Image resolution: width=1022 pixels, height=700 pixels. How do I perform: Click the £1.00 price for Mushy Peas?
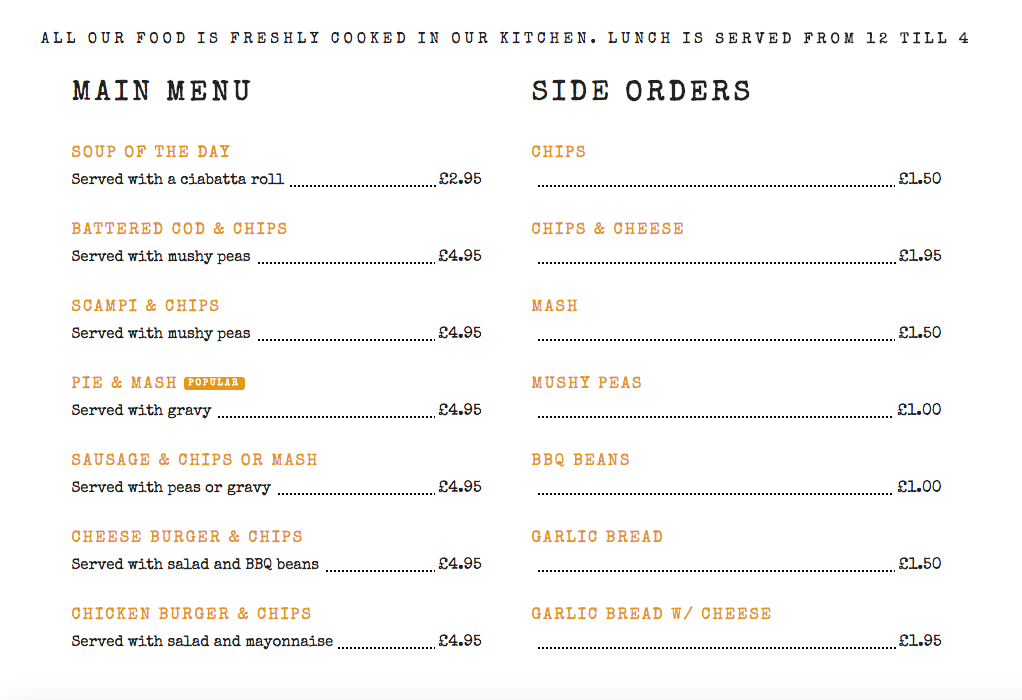click(x=920, y=410)
